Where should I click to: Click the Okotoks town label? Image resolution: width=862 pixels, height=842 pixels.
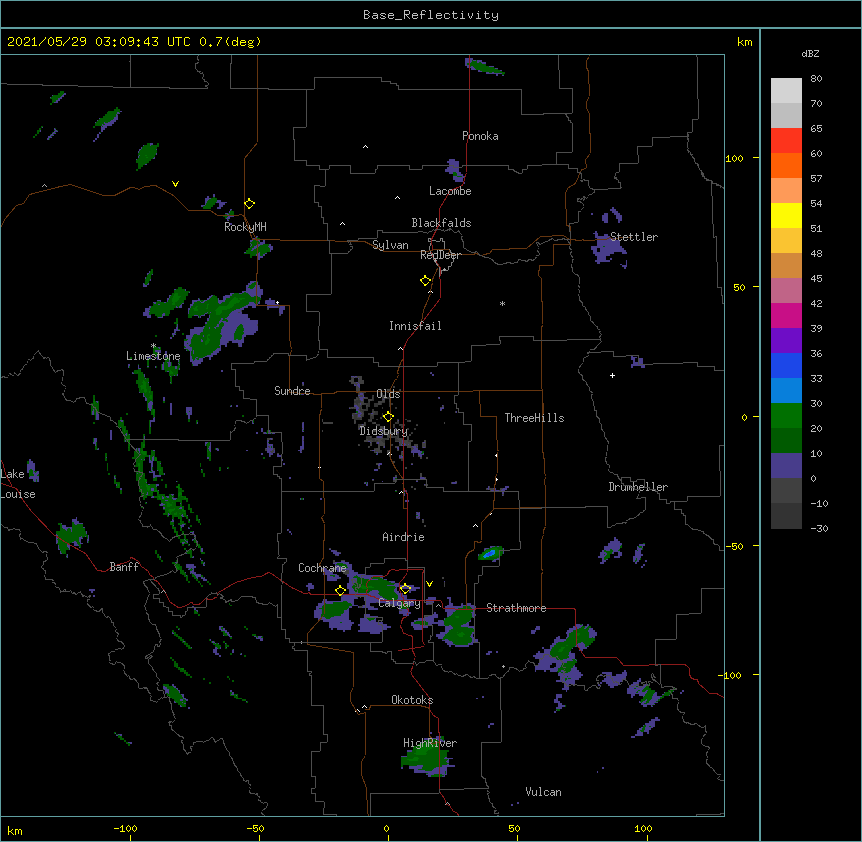click(x=412, y=700)
